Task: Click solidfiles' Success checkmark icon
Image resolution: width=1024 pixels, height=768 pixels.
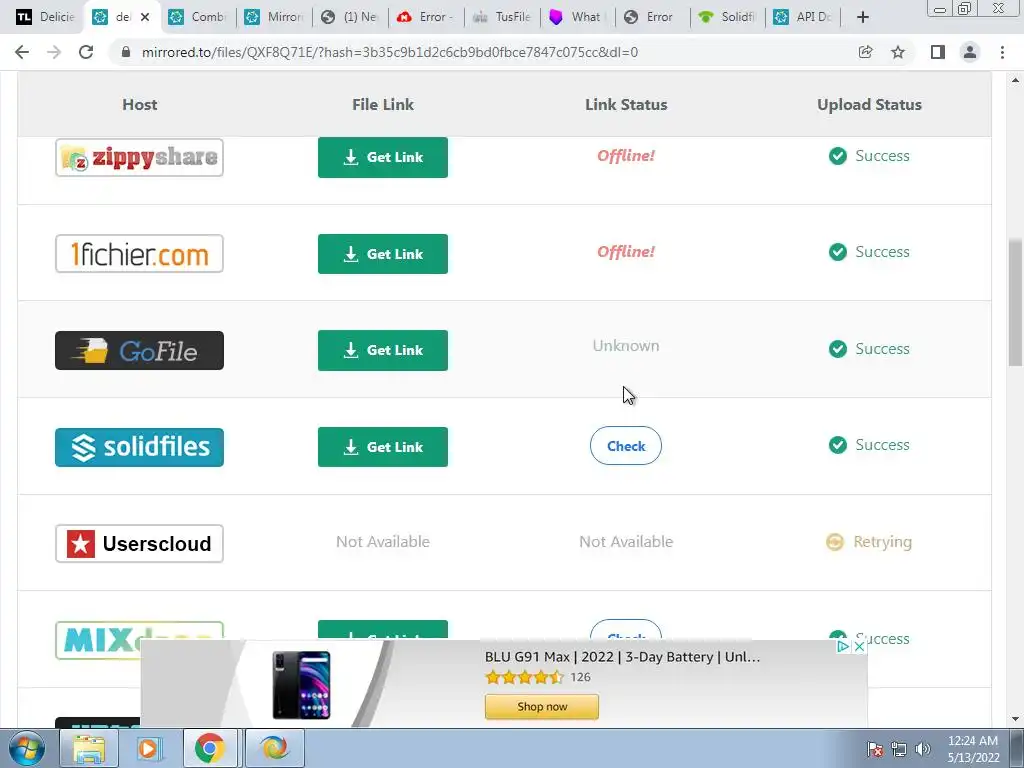Action: [x=838, y=445]
